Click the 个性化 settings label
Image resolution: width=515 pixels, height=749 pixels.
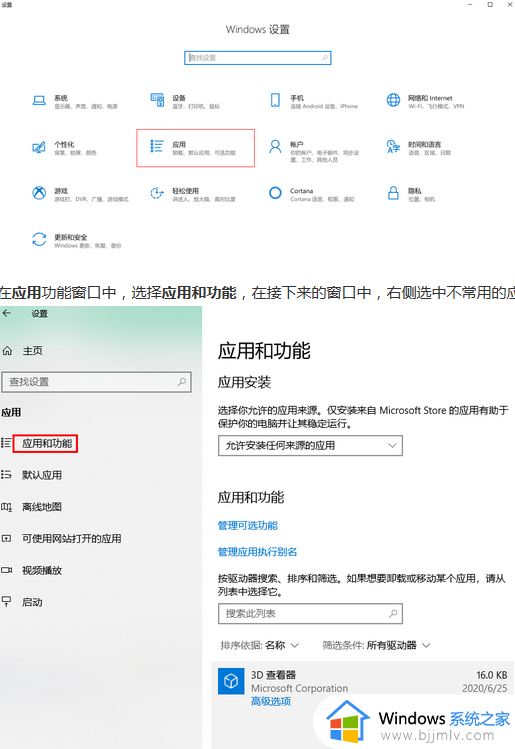[64, 144]
